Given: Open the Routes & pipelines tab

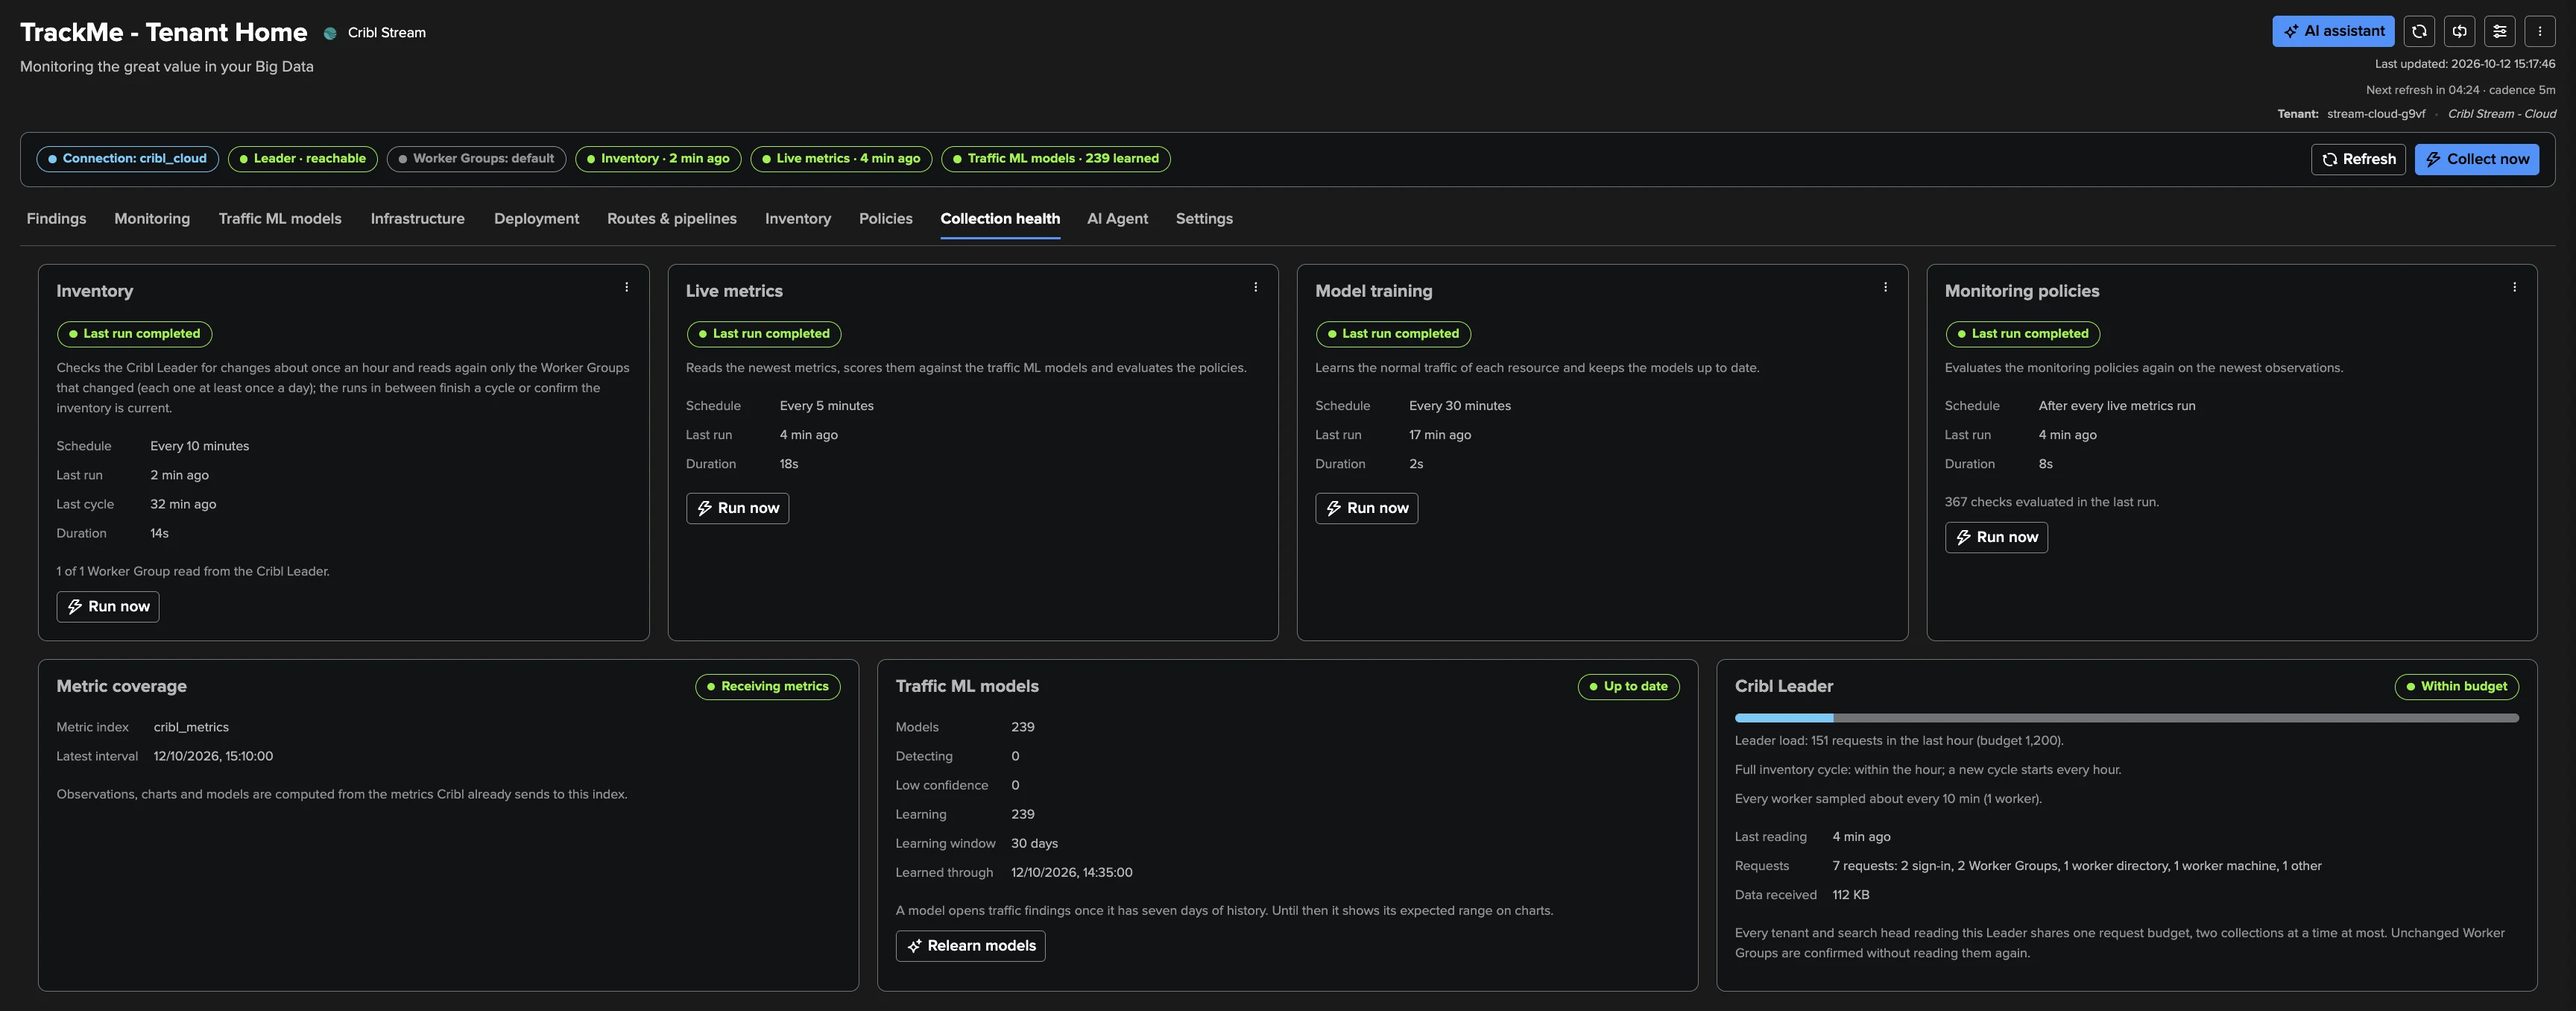Looking at the screenshot, I should (x=672, y=219).
